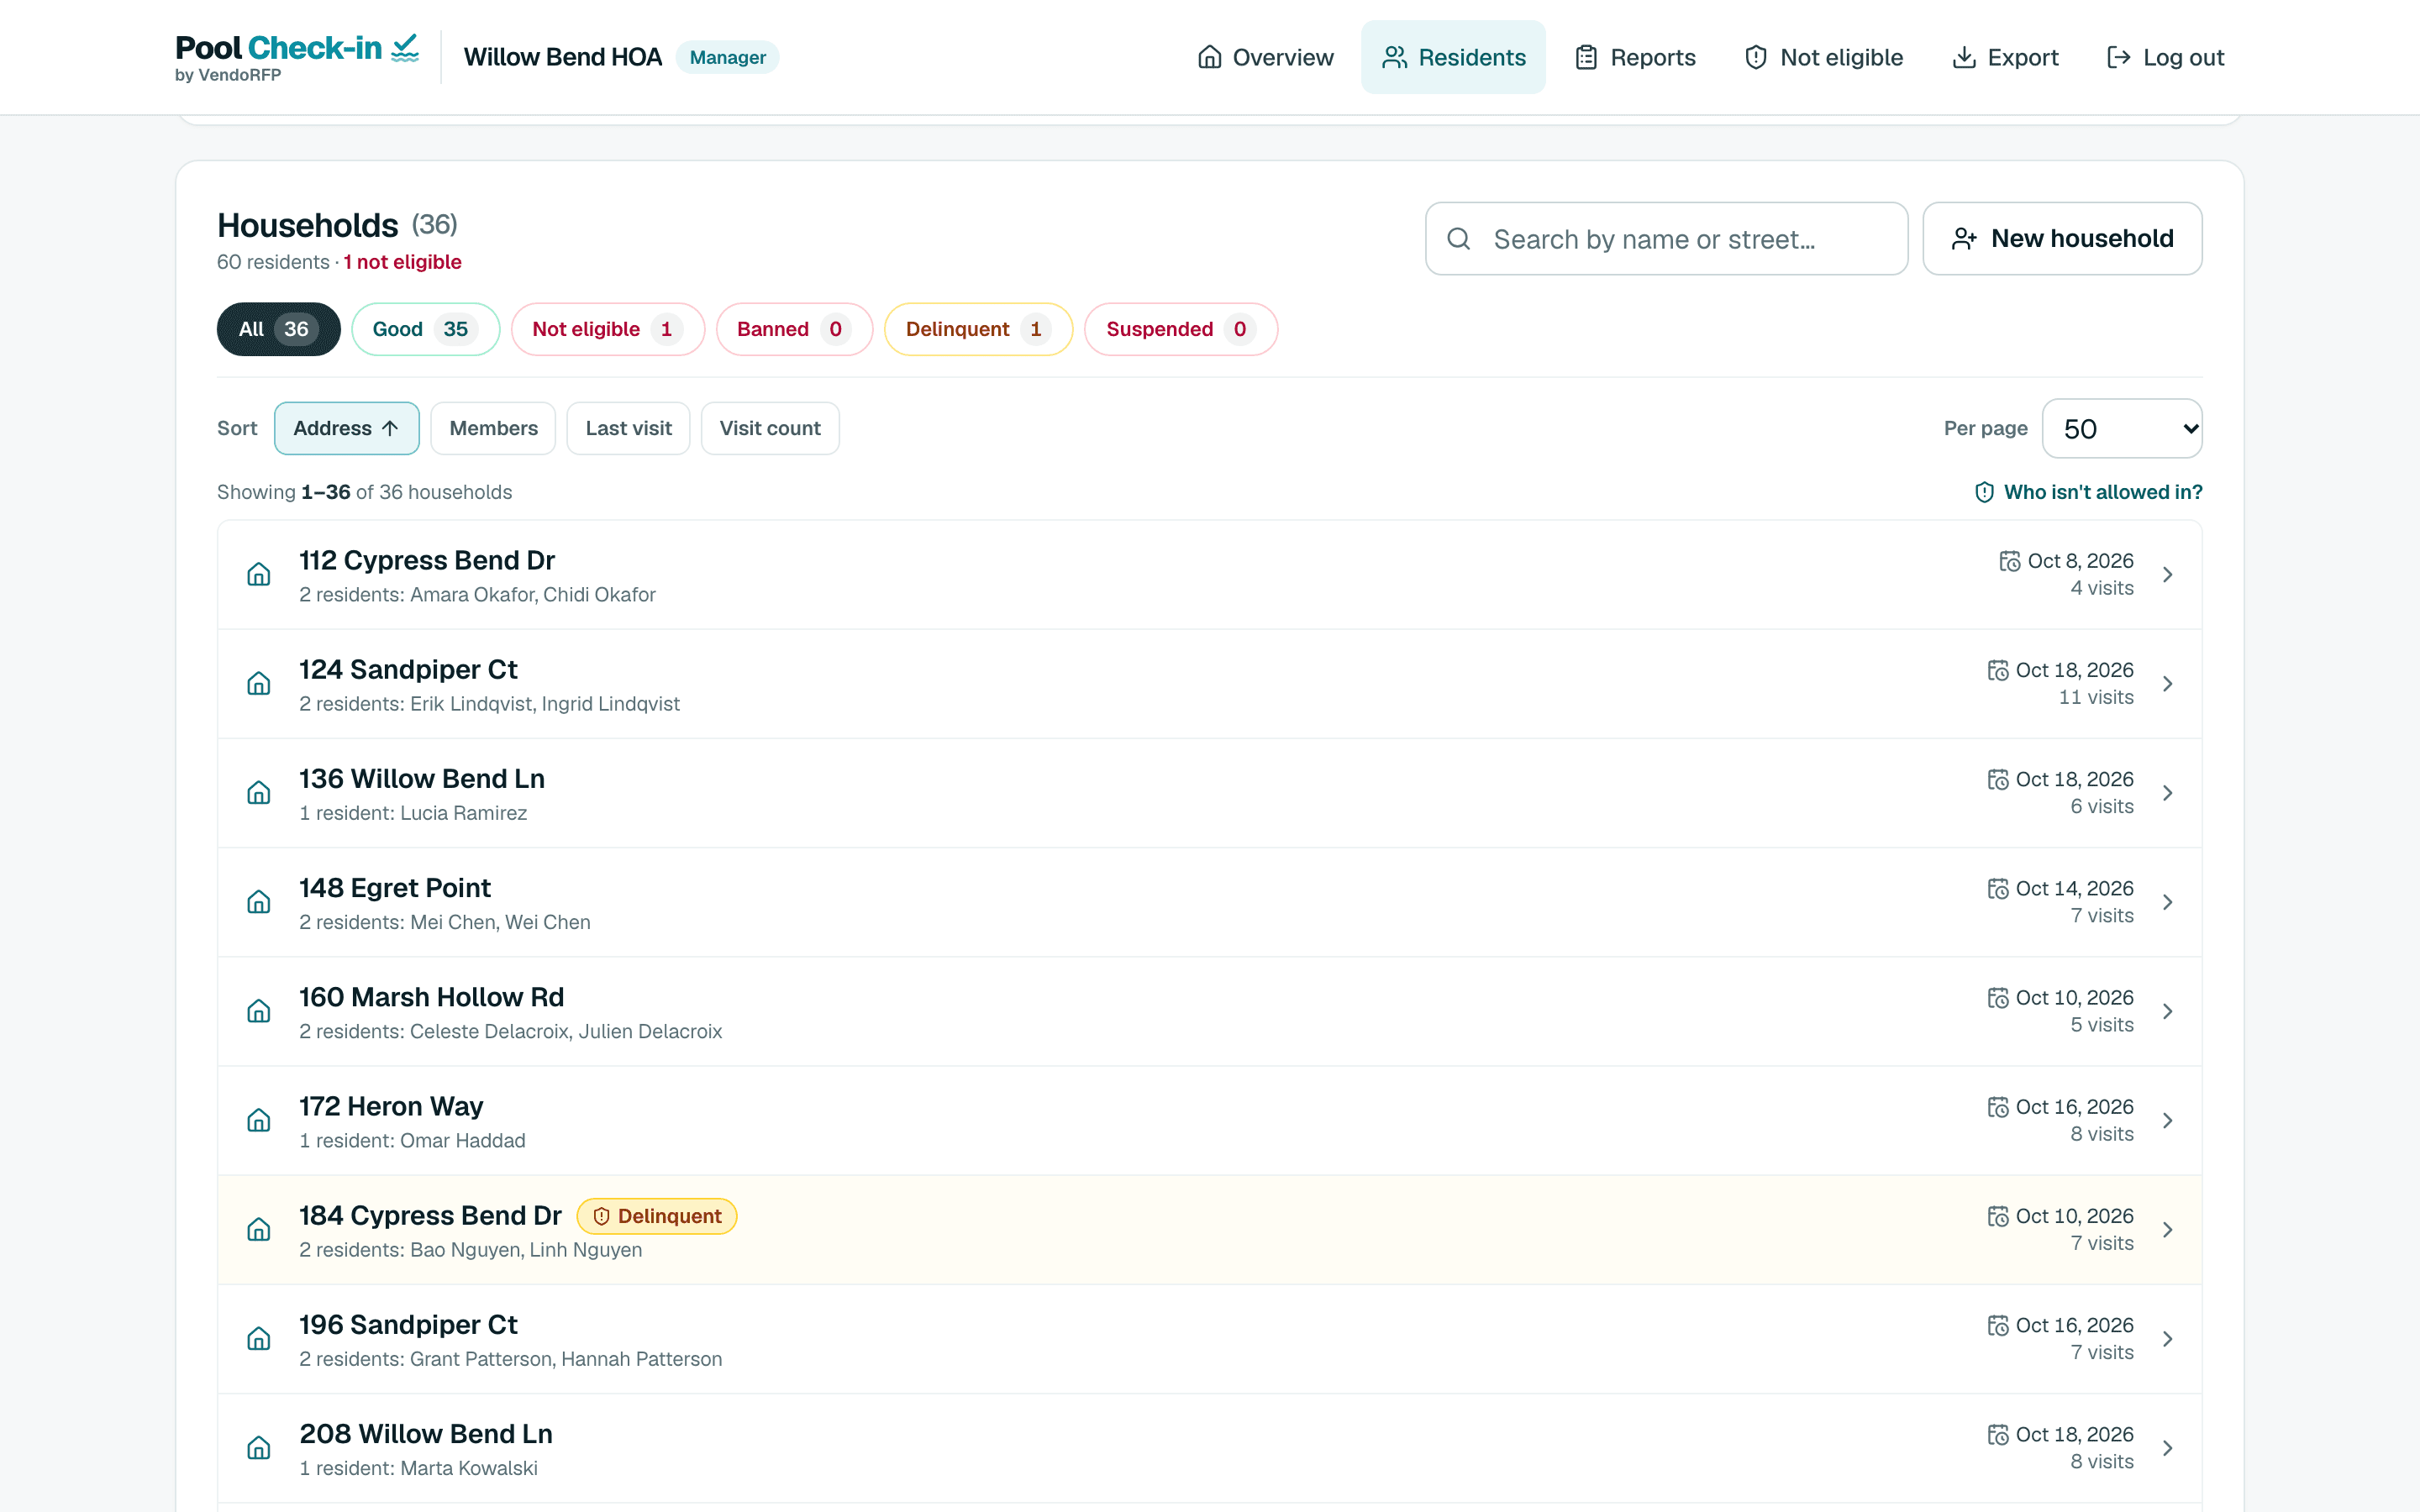This screenshot has height=1512, width=2420.
Task: Click the Pool Check-in logo
Action: [297, 58]
